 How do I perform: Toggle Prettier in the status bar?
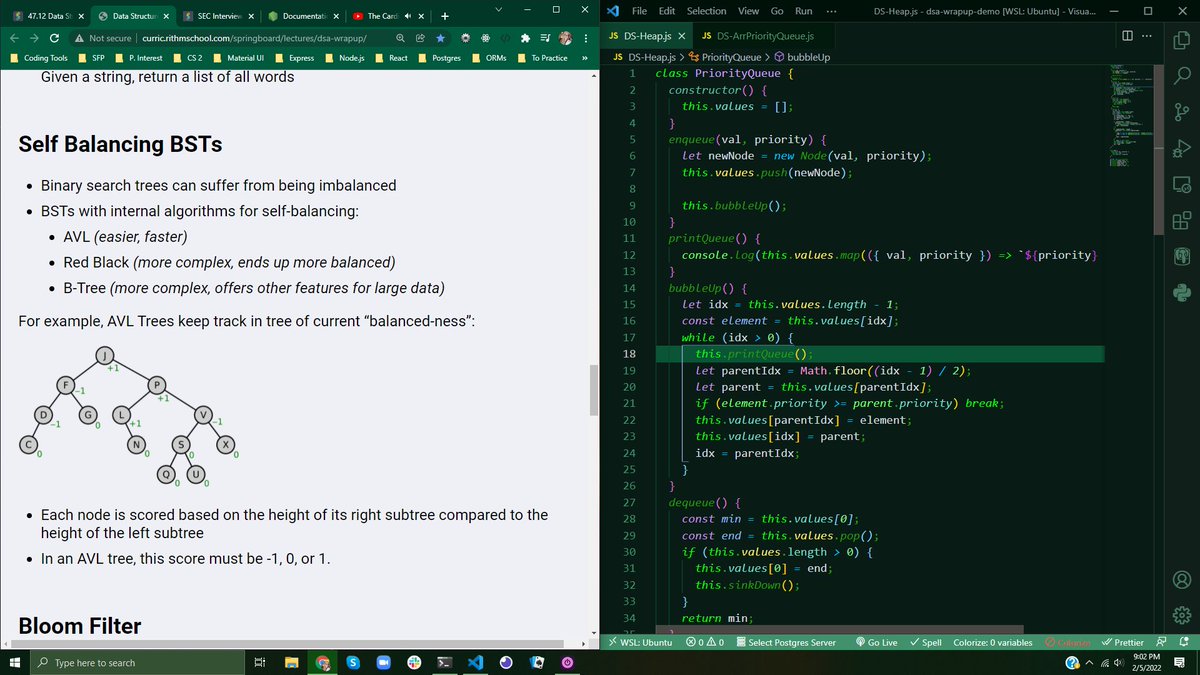(1122, 642)
